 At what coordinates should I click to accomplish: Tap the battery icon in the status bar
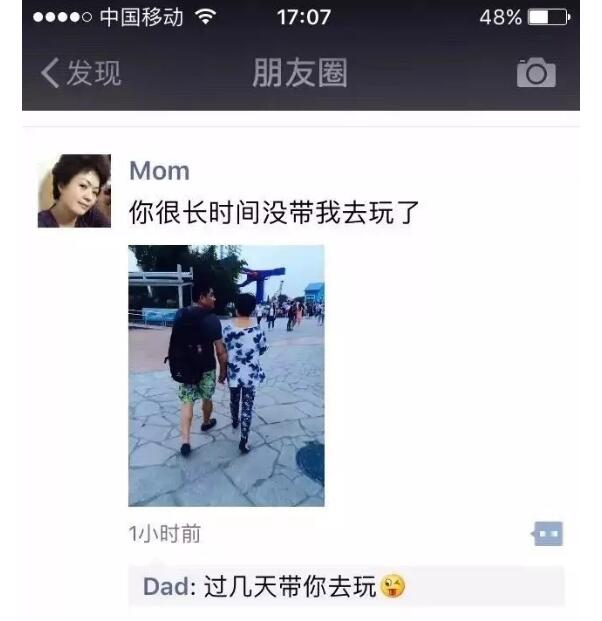click(x=549, y=17)
